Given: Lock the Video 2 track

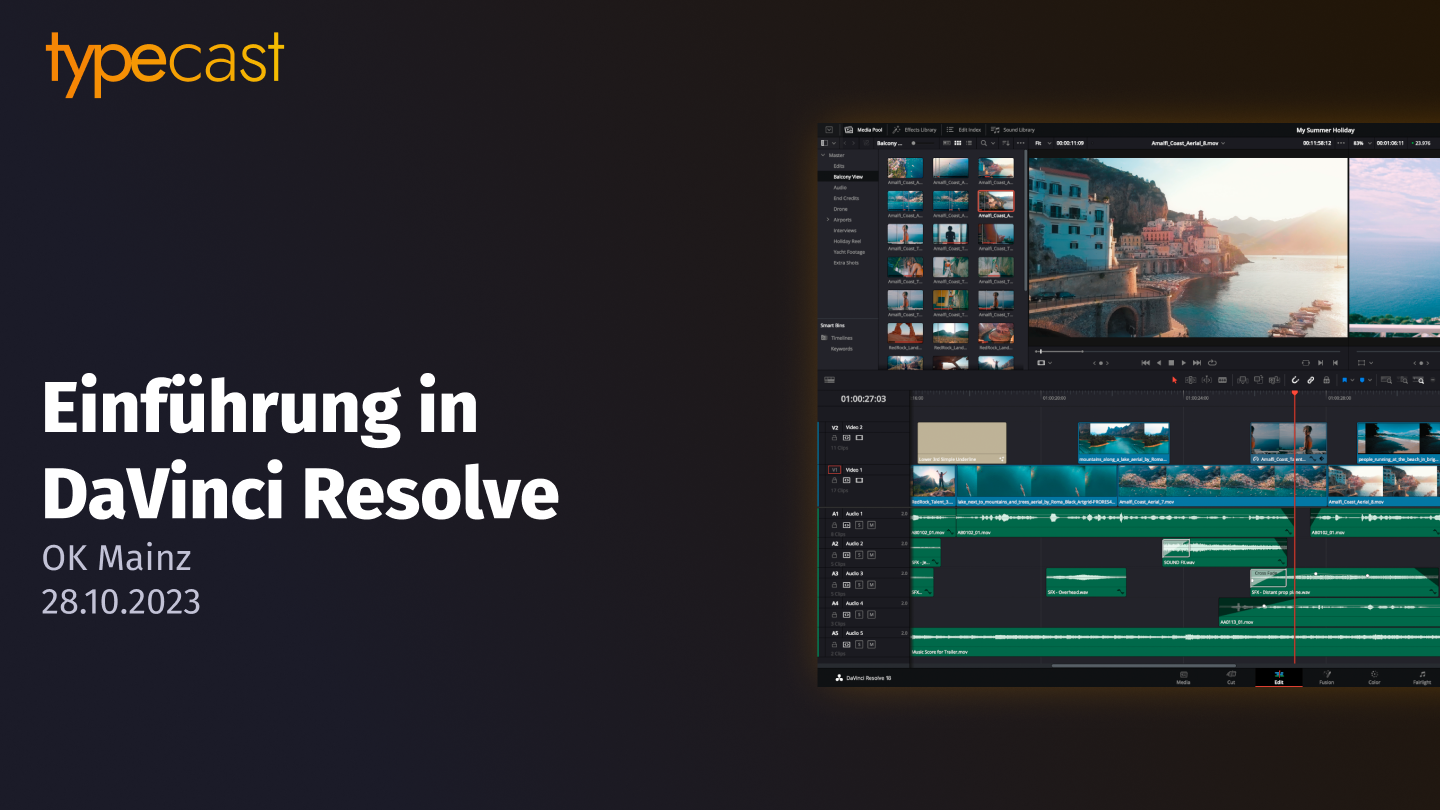Looking at the screenshot, I should [834, 437].
